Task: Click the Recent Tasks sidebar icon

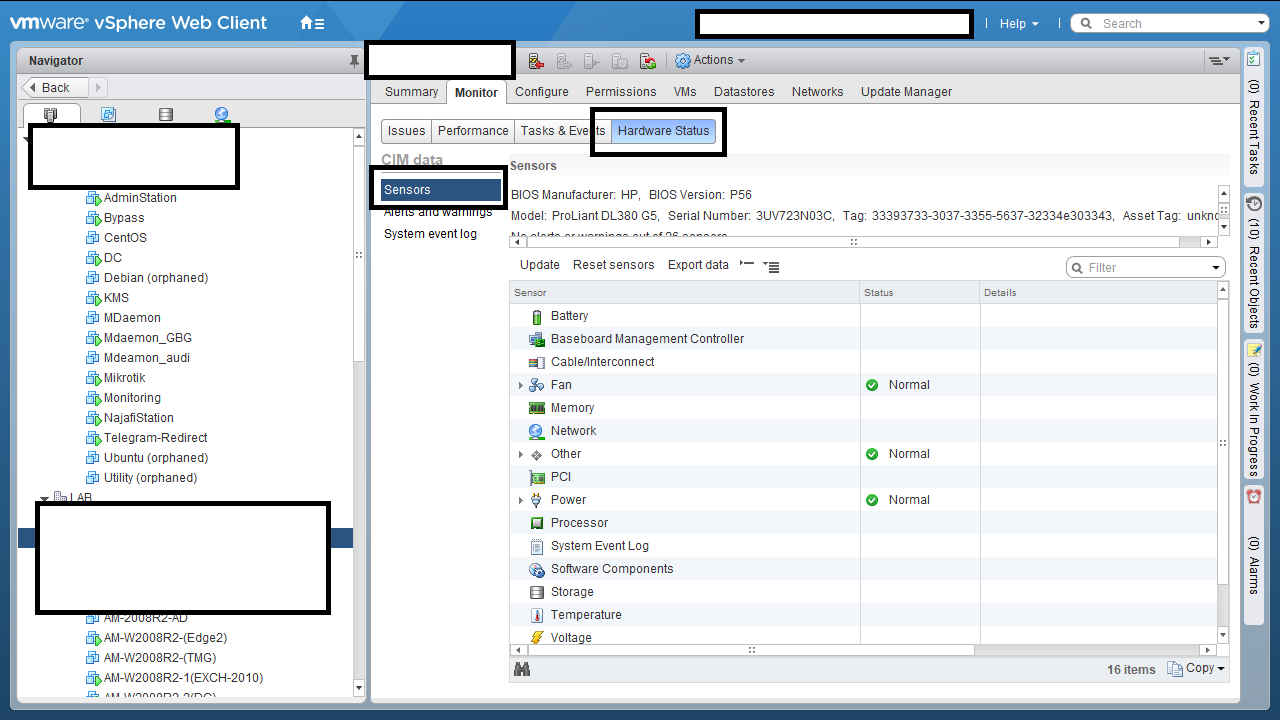Action: click(x=1254, y=60)
